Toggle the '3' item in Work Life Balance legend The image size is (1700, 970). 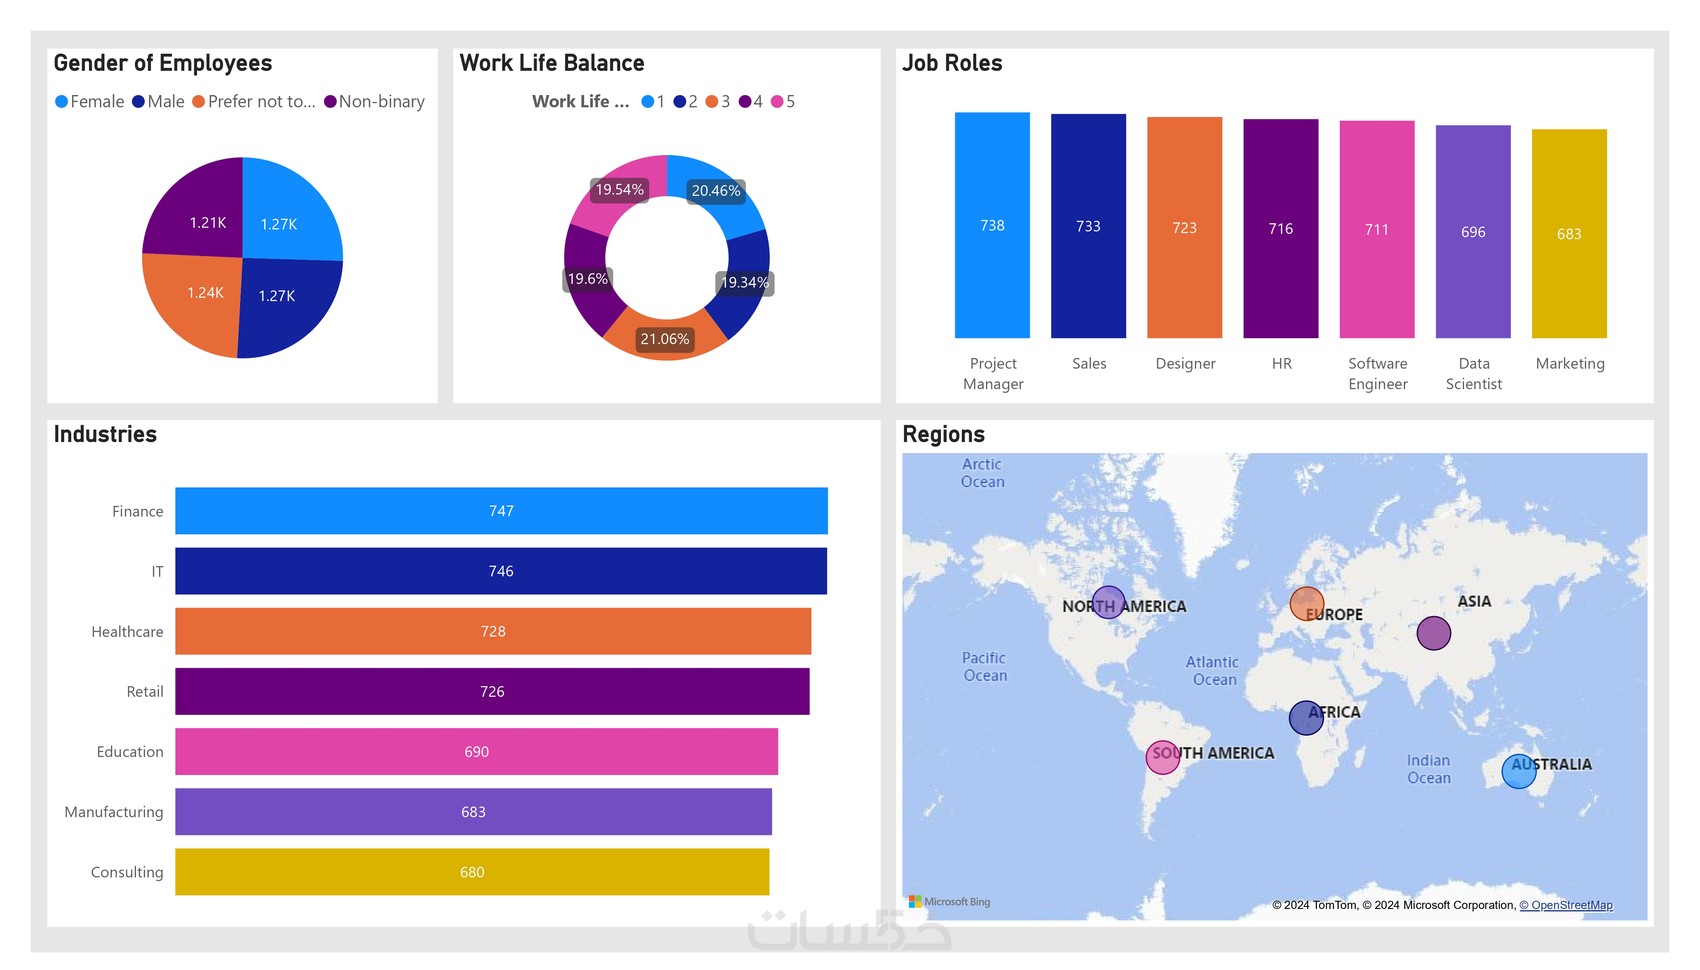coord(712,101)
